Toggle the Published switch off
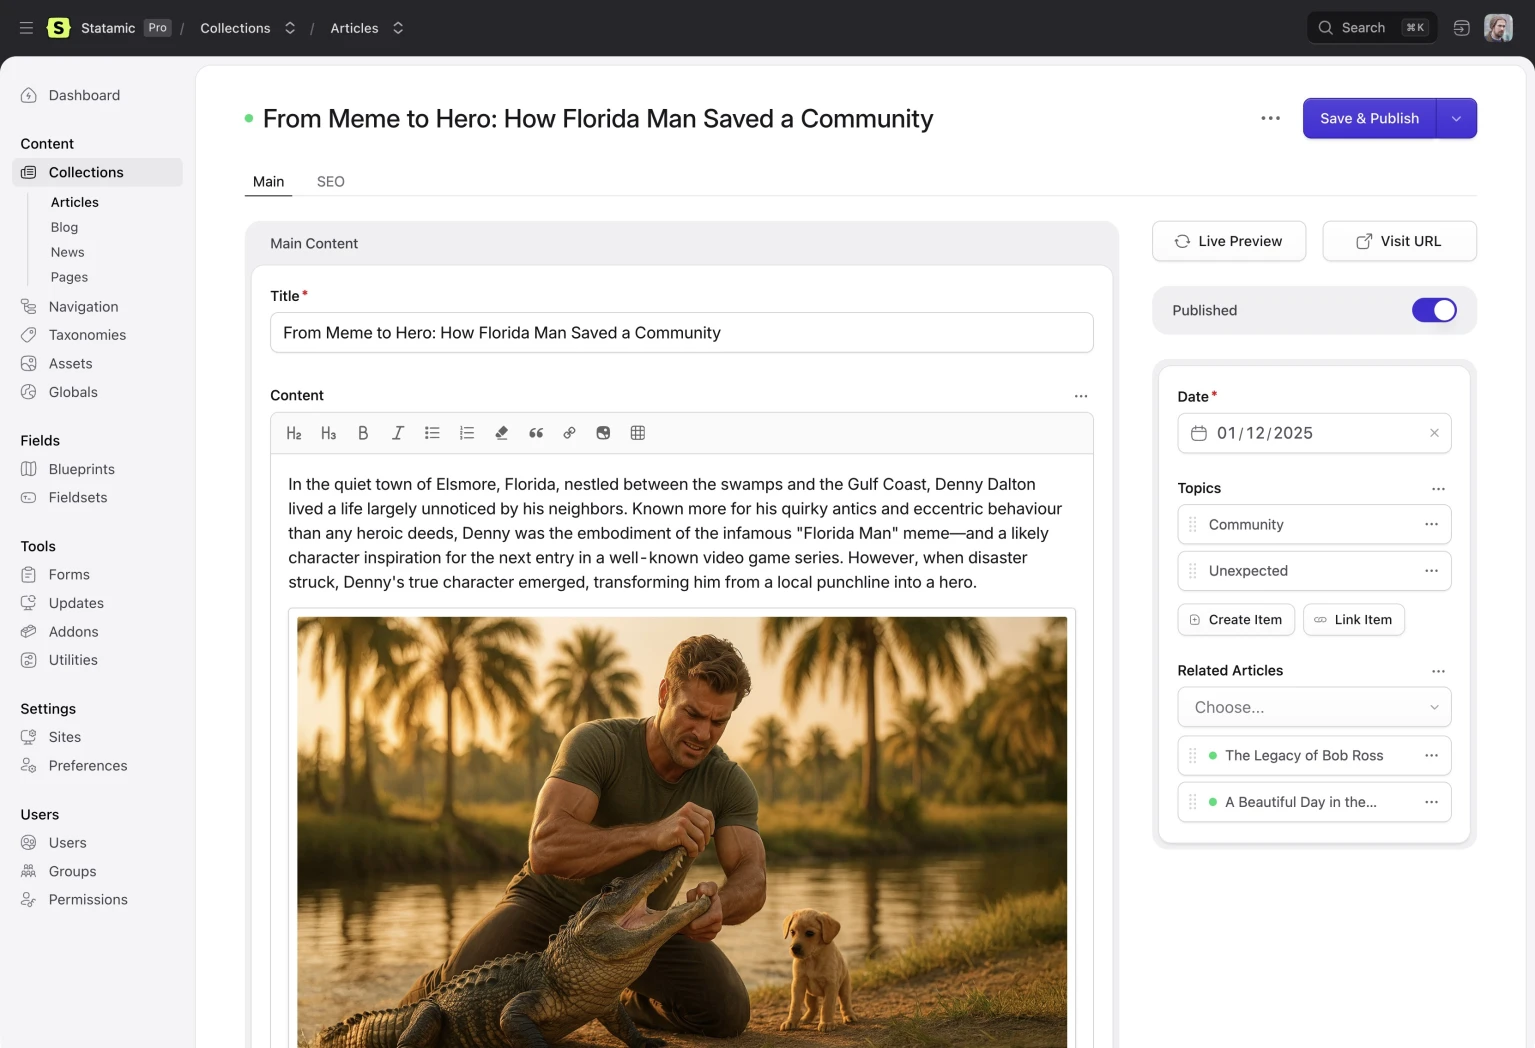The image size is (1535, 1048). click(x=1433, y=310)
